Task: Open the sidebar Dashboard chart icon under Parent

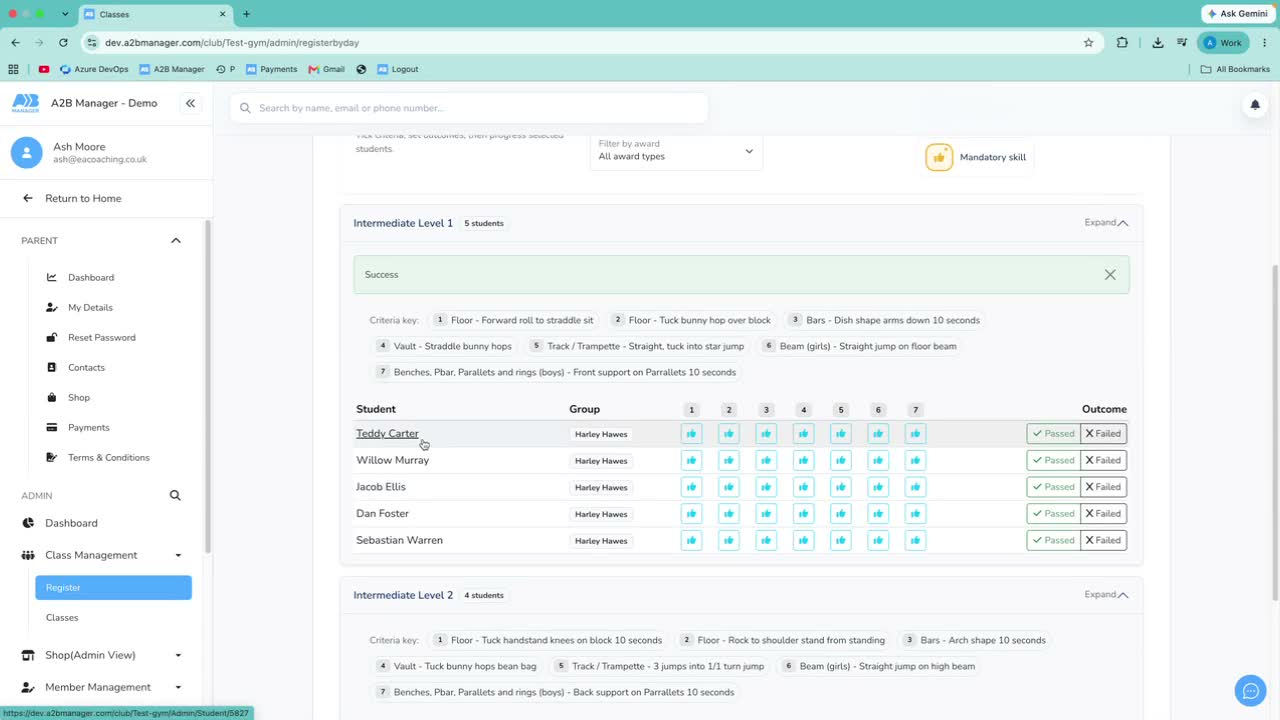Action: point(52,277)
